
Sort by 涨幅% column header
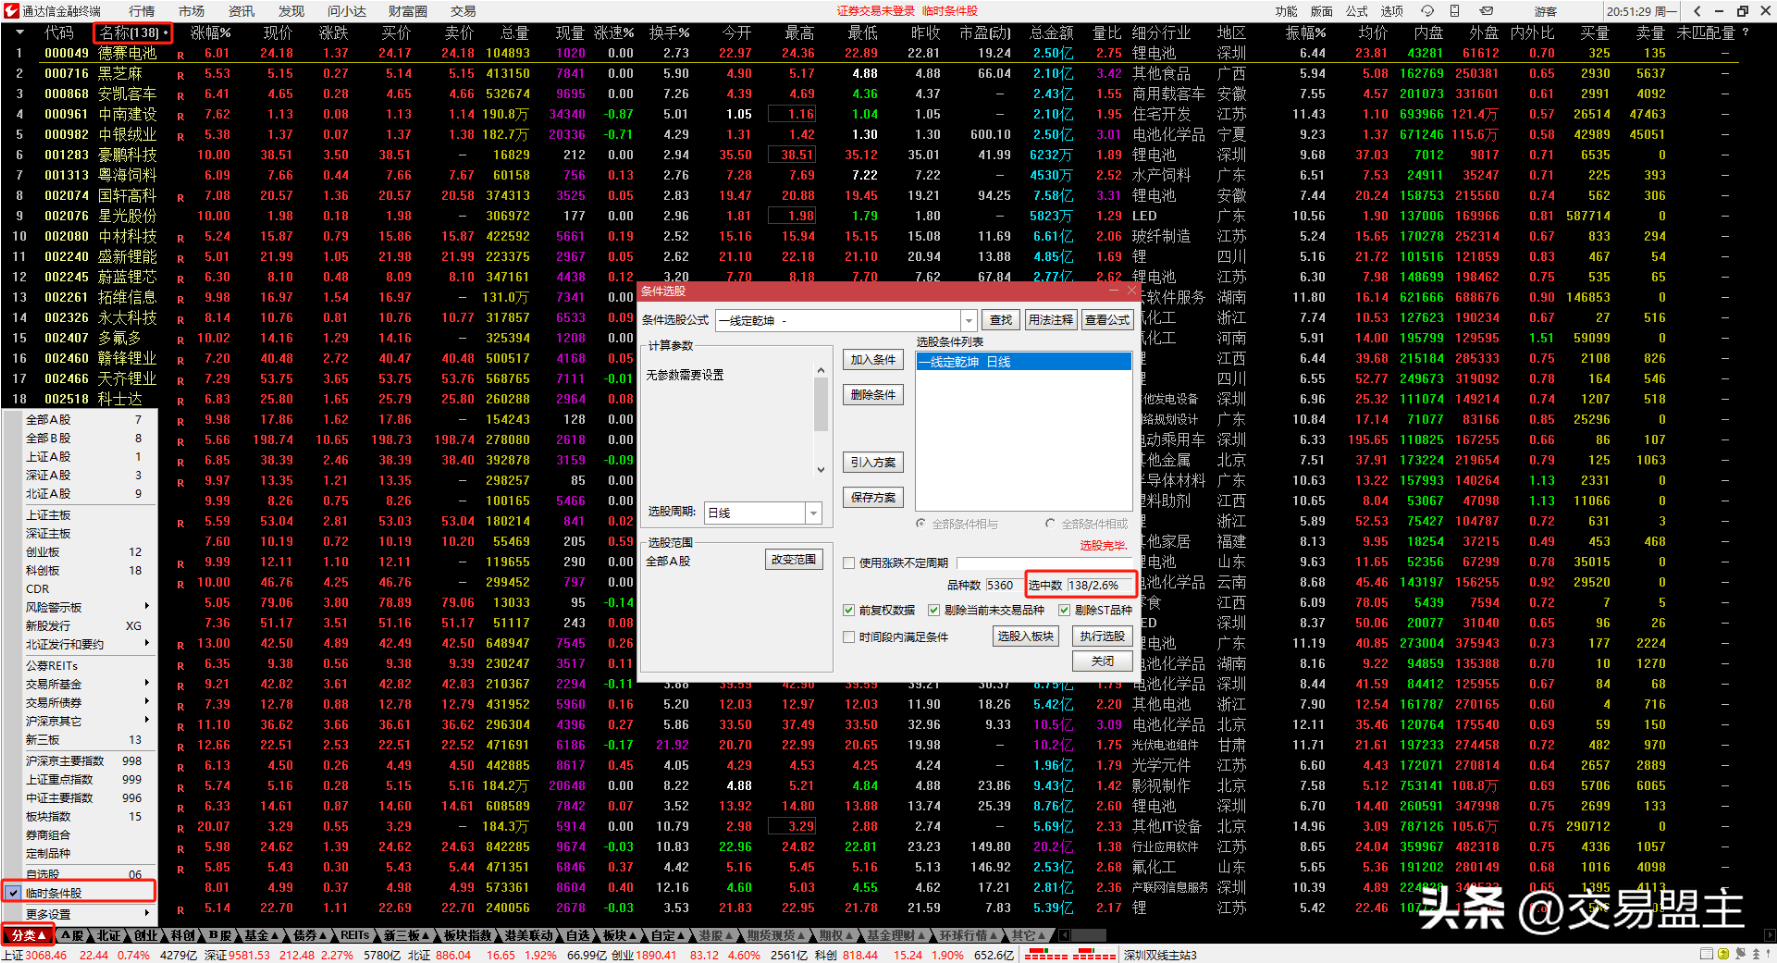click(x=211, y=33)
